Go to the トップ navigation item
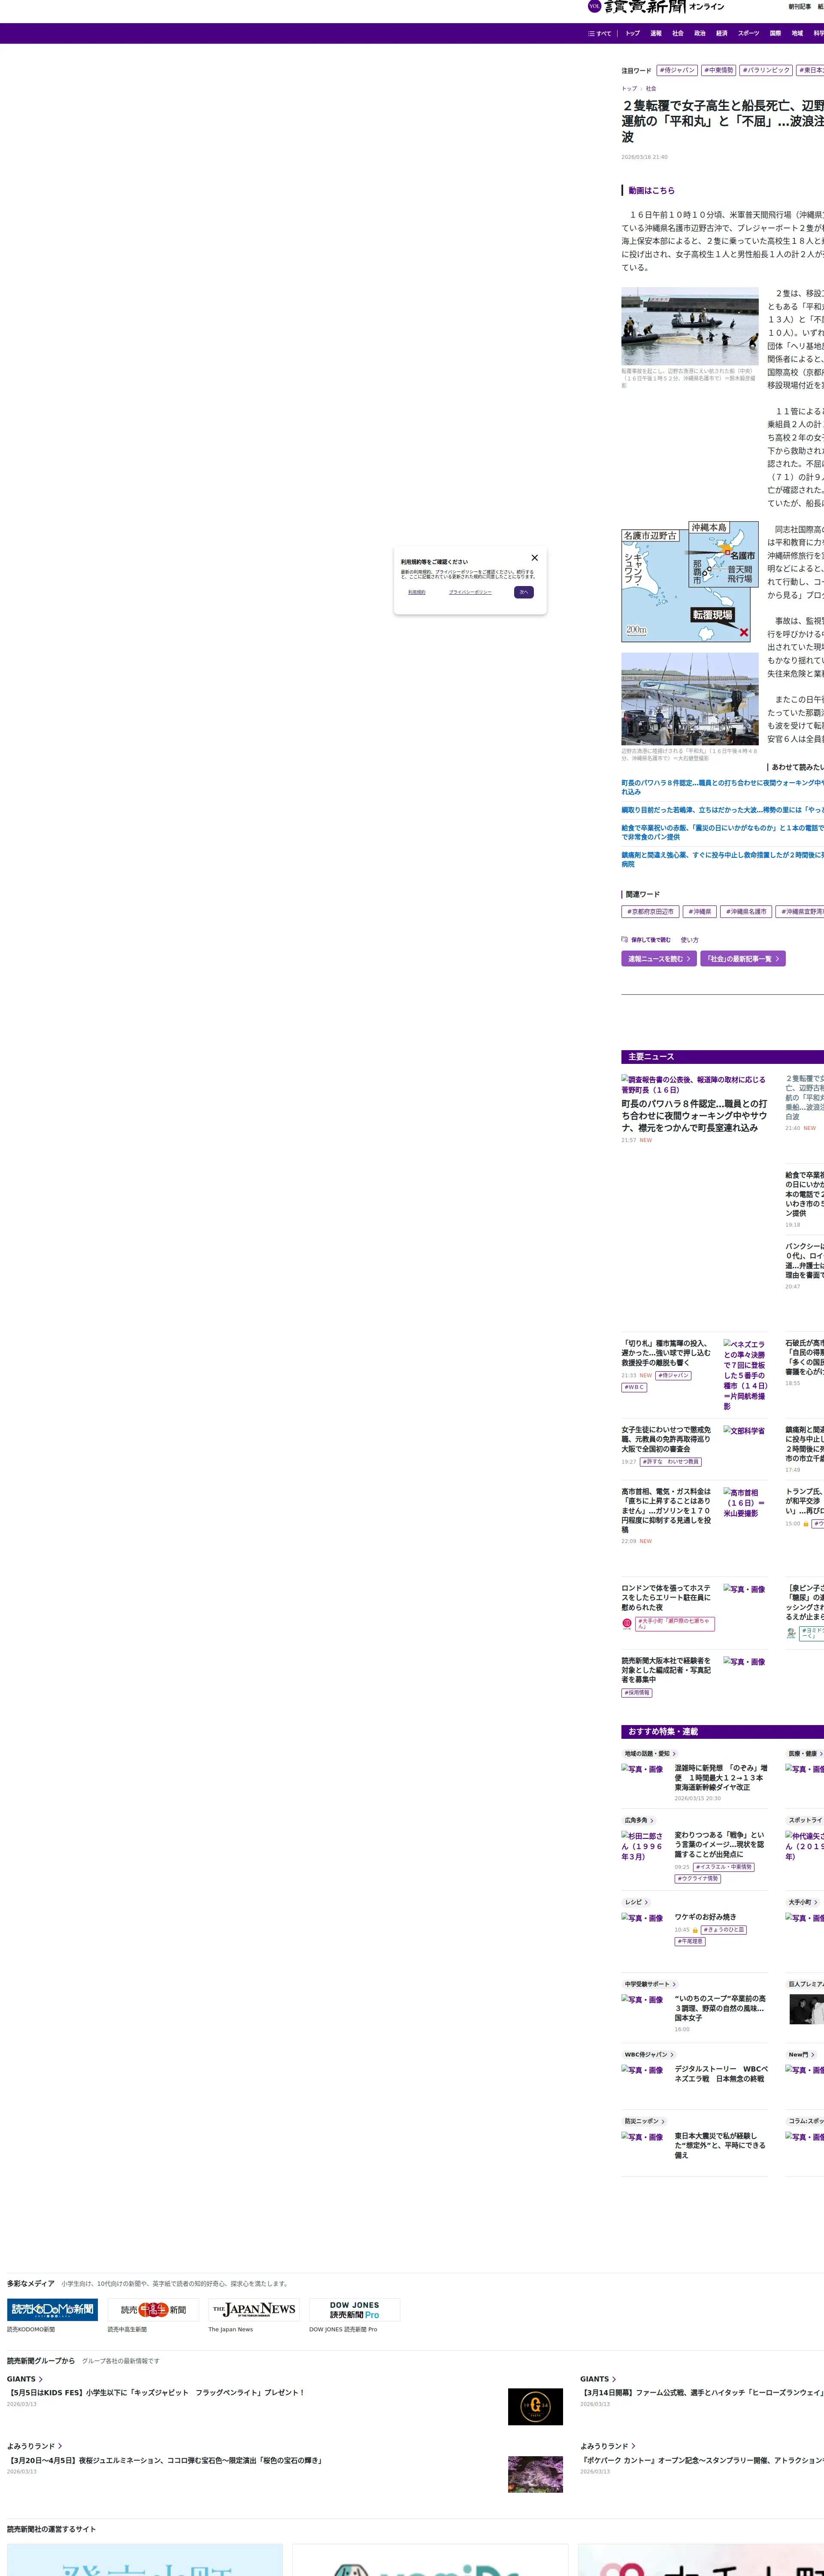 click(633, 33)
